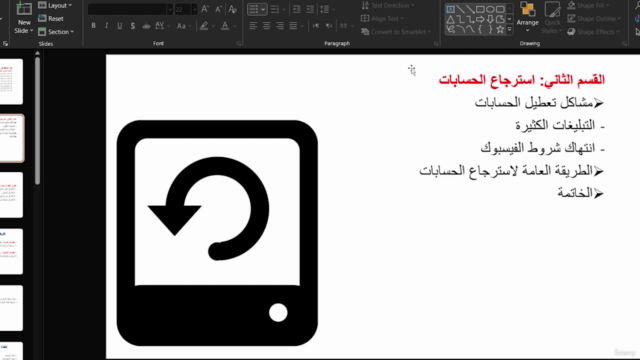Screen dimensions: 640x360
Task: Expand the font name dropdown arrow
Action: coord(170,9)
